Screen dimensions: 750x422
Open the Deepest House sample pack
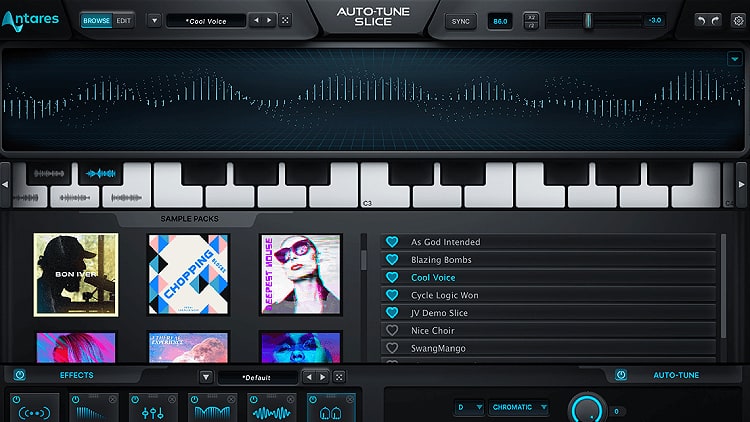click(x=301, y=275)
